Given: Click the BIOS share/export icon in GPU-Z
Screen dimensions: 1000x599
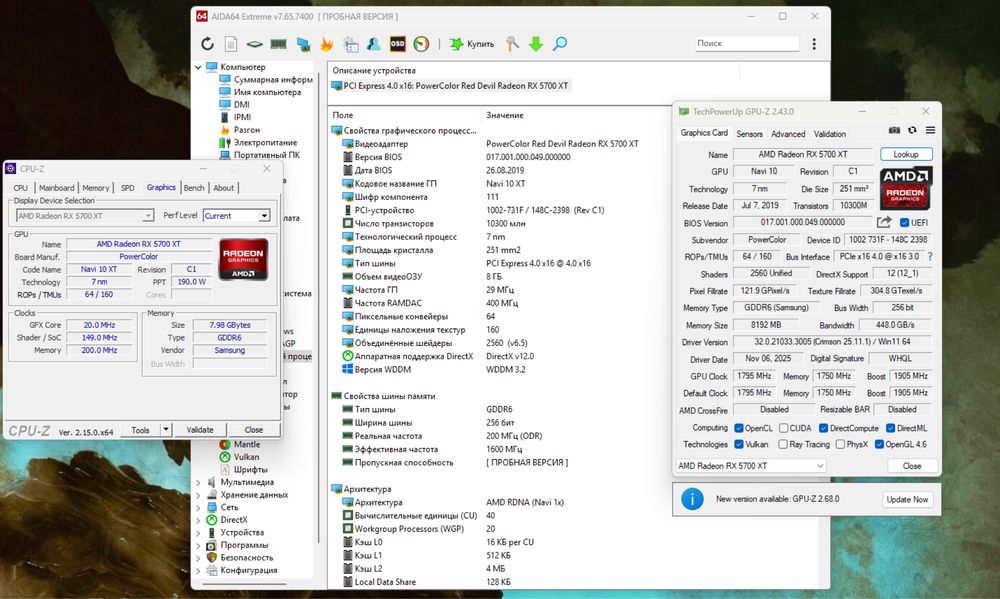Looking at the screenshot, I should [x=885, y=222].
